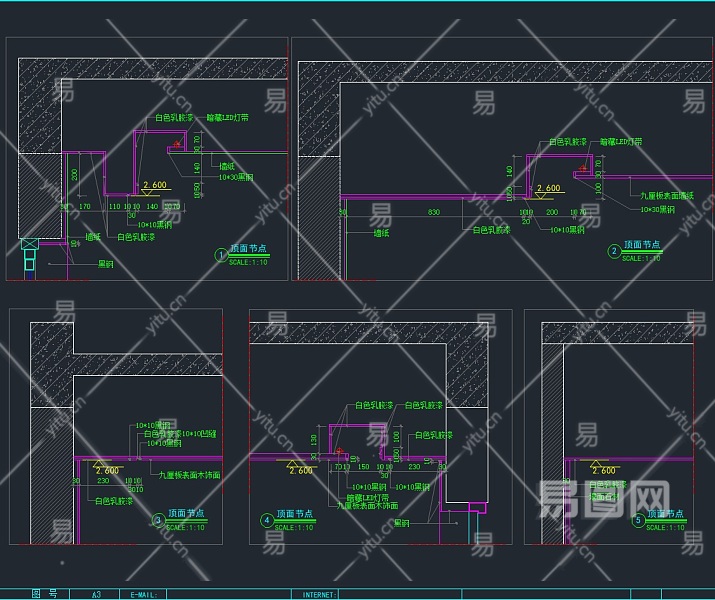Click the circled number 5 detail marker
Viewport: 715px width, 600px height.
click(x=638, y=520)
